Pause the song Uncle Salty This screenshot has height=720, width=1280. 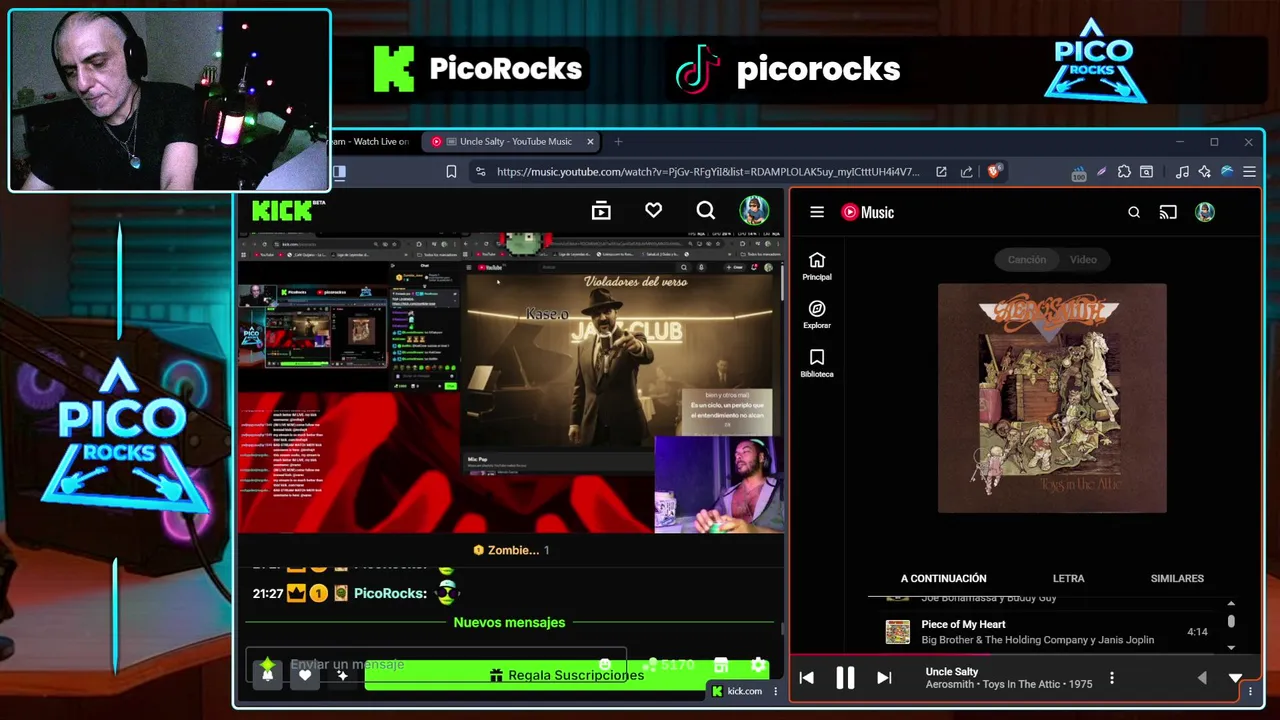(845, 678)
